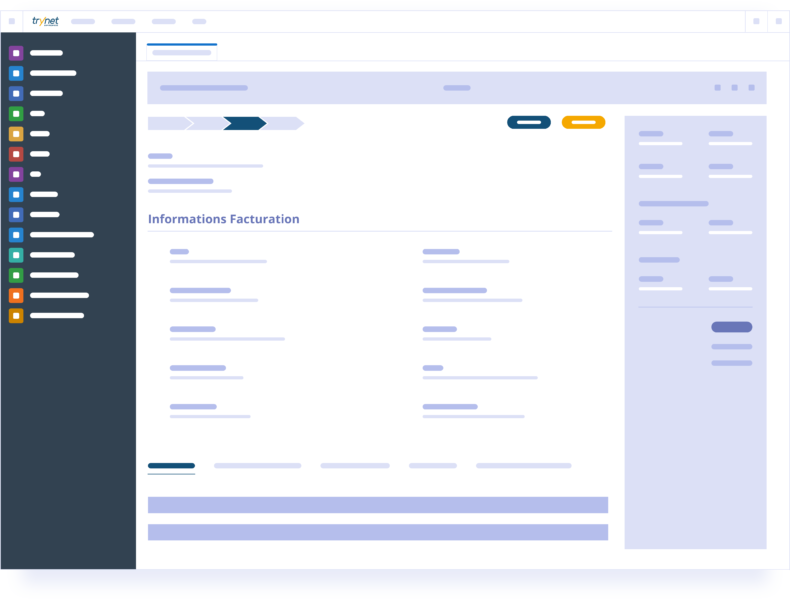Image resolution: width=790 pixels, height=600 pixels.
Task: Select the active tab above the header band
Action: (182, 52)
